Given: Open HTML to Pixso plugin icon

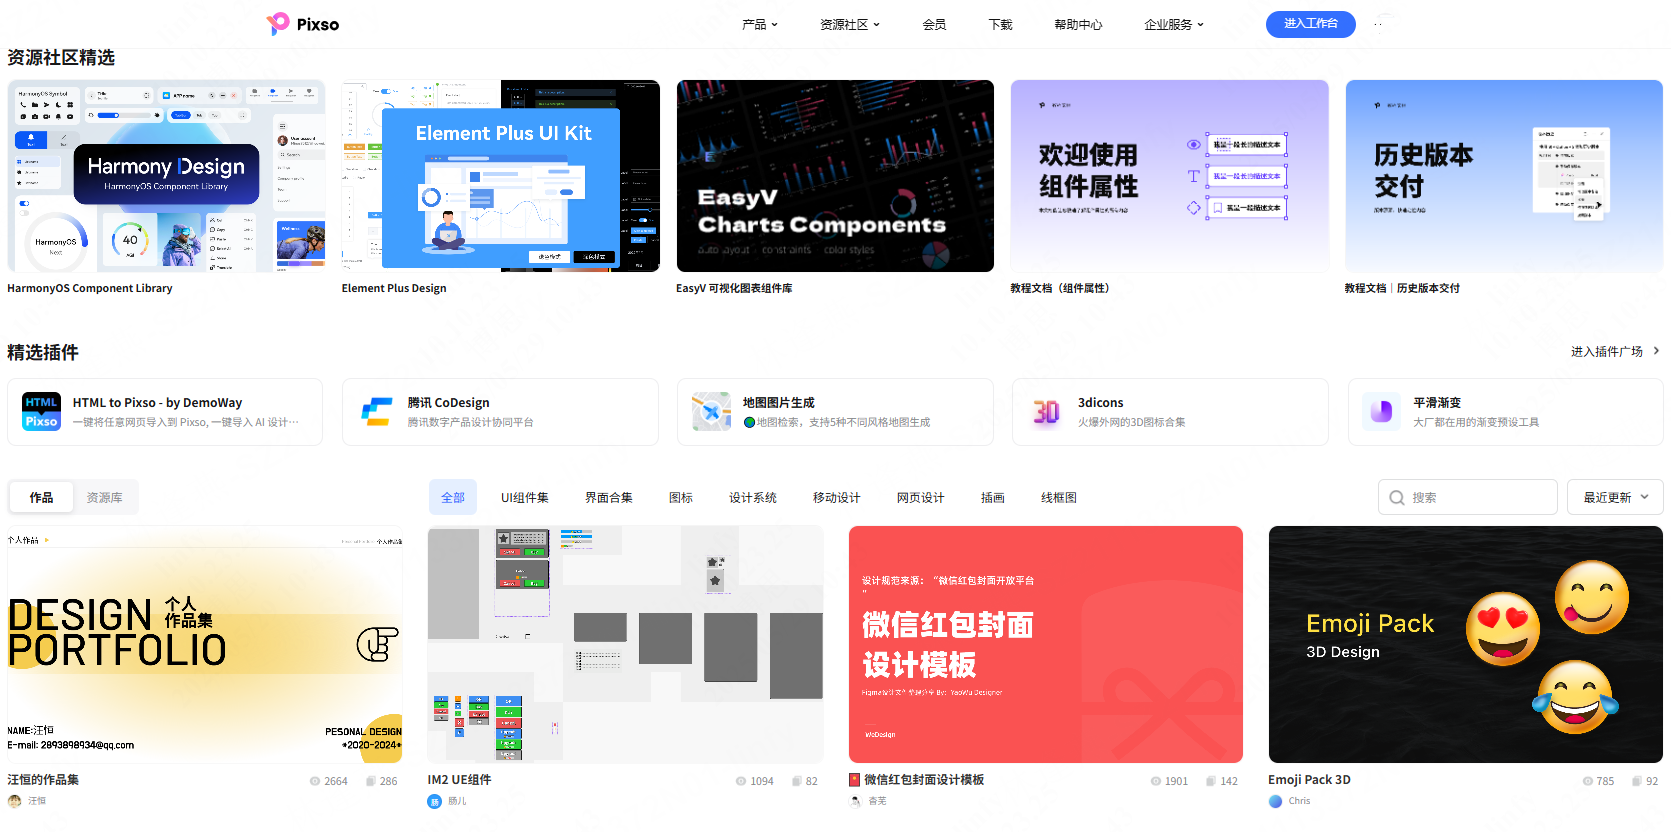Looking at the screenshot, I should [41, 411].
